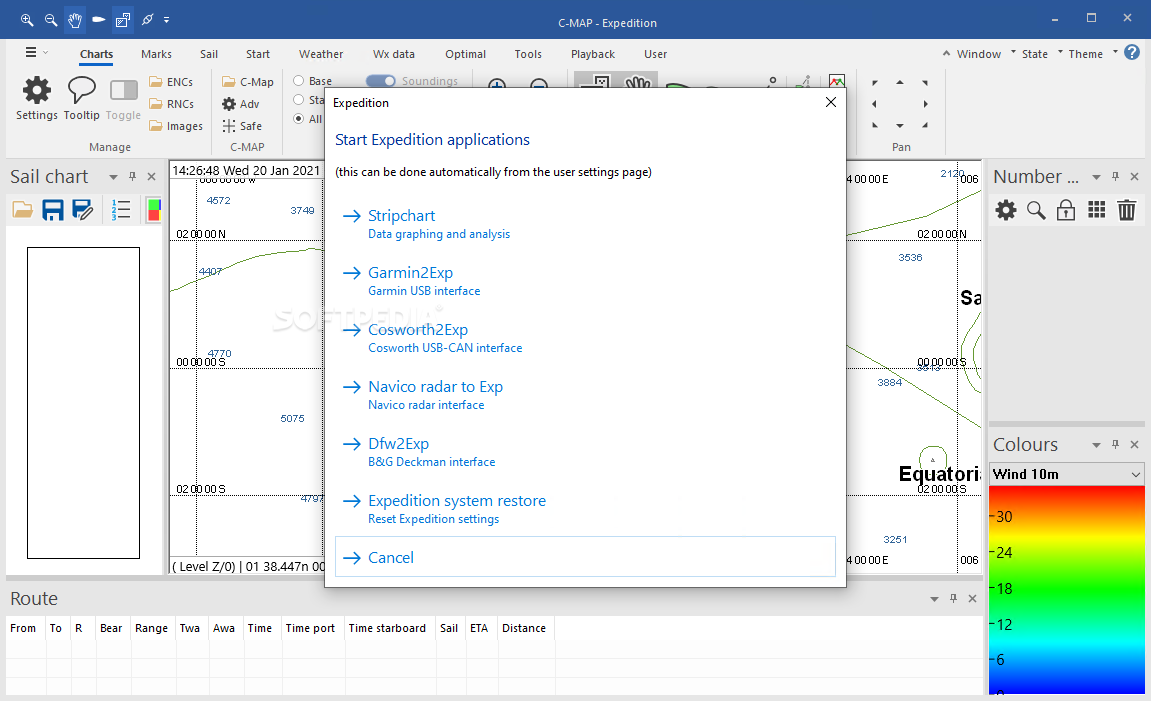
Task: Open the hamburger application menu
Action: coord(31,52)
